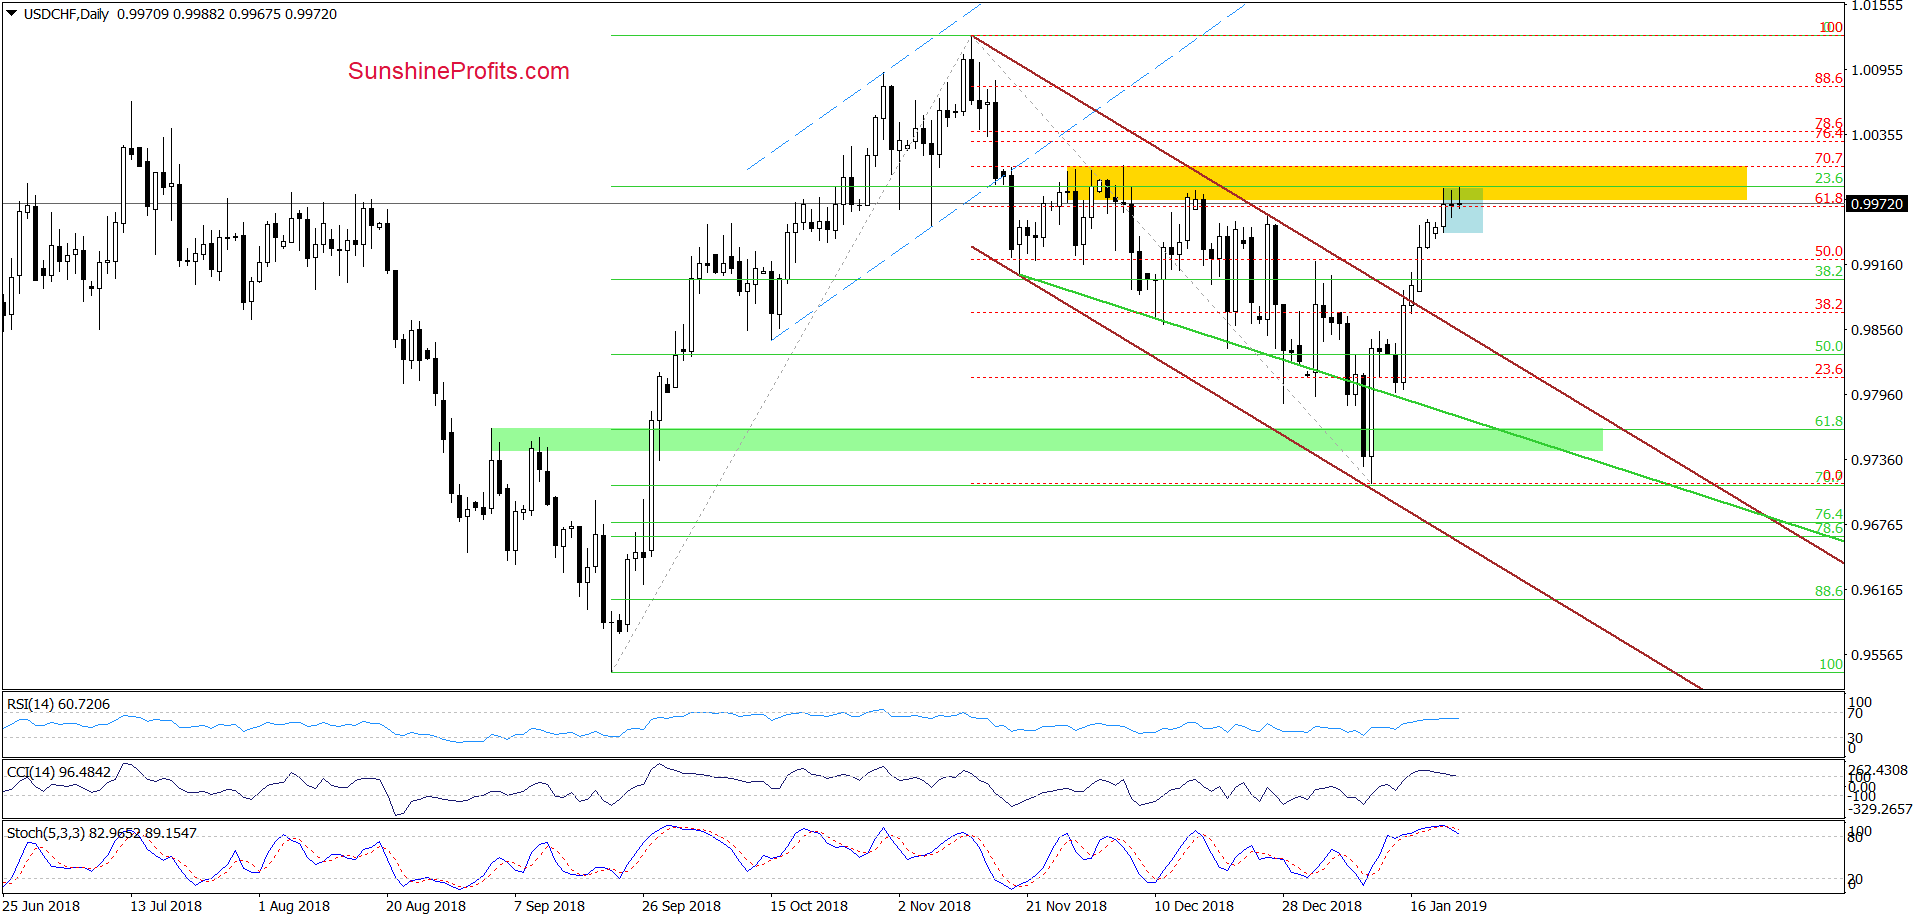Viewport: 1916px width, 920px height.
Task: Select the green 61.8 Fibonacci level label
Action: 1829,421
